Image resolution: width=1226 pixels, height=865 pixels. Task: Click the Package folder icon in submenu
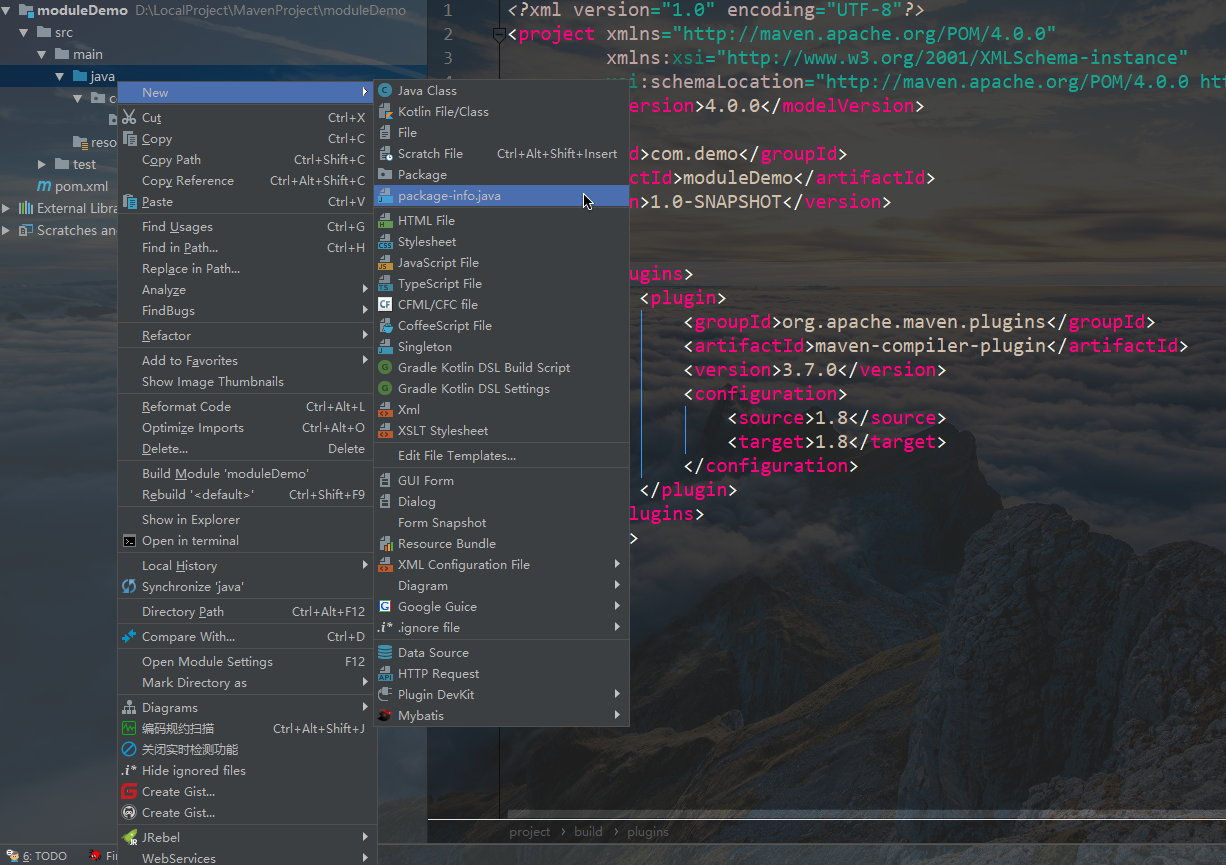(385, 174)
